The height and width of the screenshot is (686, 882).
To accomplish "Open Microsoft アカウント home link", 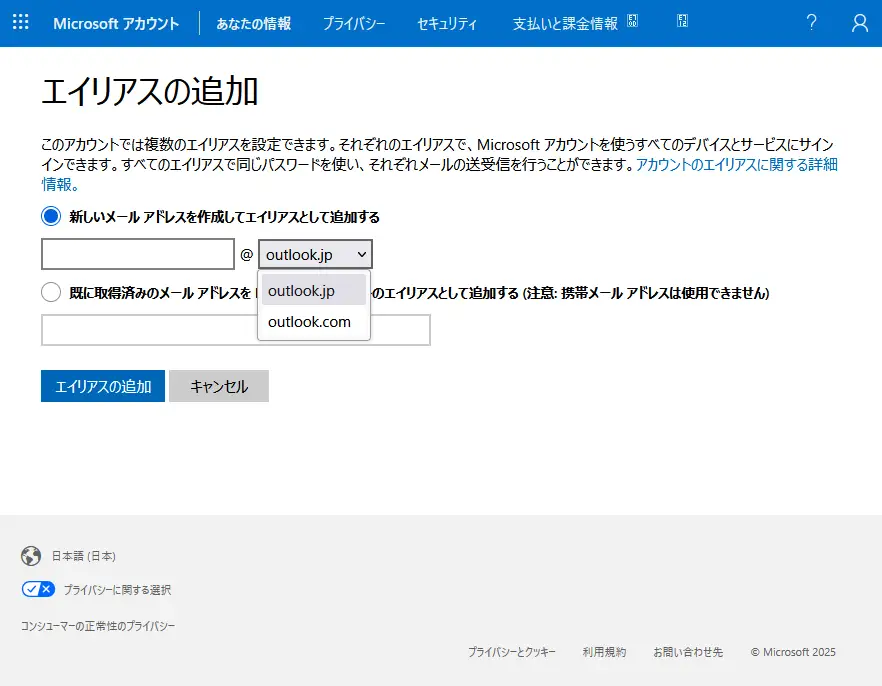I will tap(116, 23).
